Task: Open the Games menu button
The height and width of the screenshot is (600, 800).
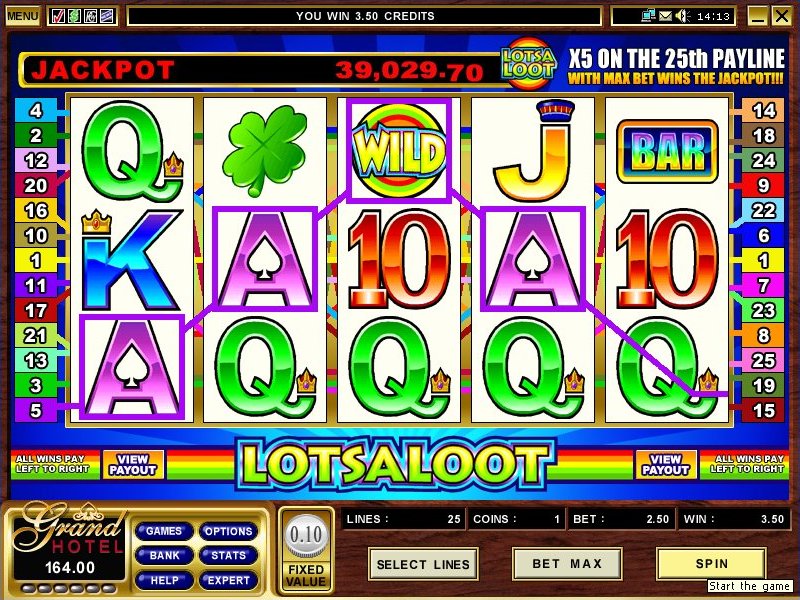Action: (164, 532)
